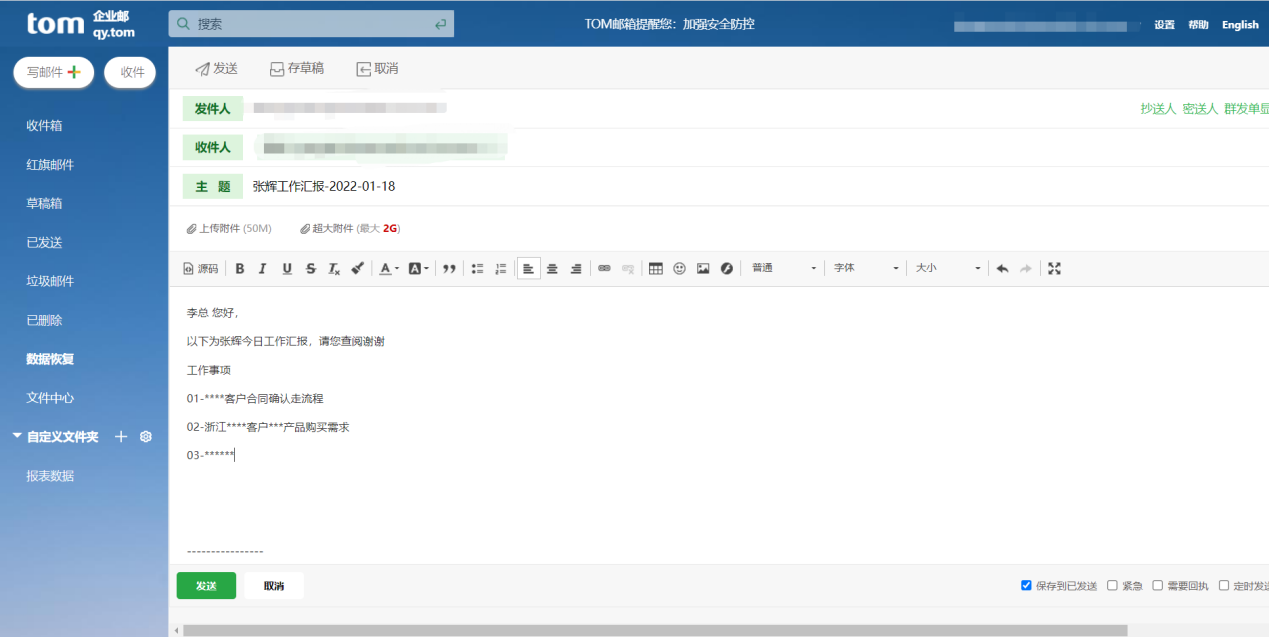Open the emoji smiley picker
The width and height of the screenshot is (1269, 637).
tap(680, 268)
